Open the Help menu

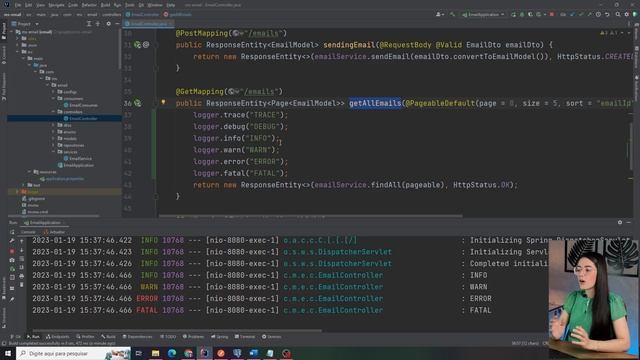pos(171,5)
